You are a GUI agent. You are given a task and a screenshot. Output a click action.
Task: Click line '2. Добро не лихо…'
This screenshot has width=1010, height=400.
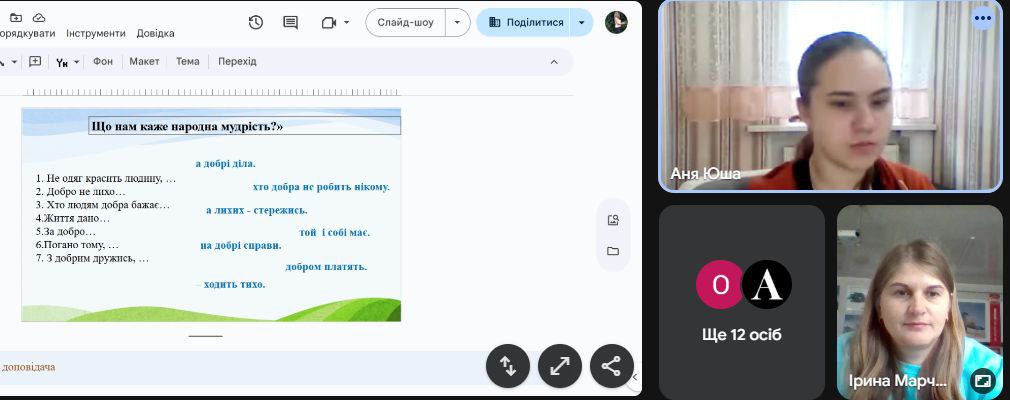[81, 191]
